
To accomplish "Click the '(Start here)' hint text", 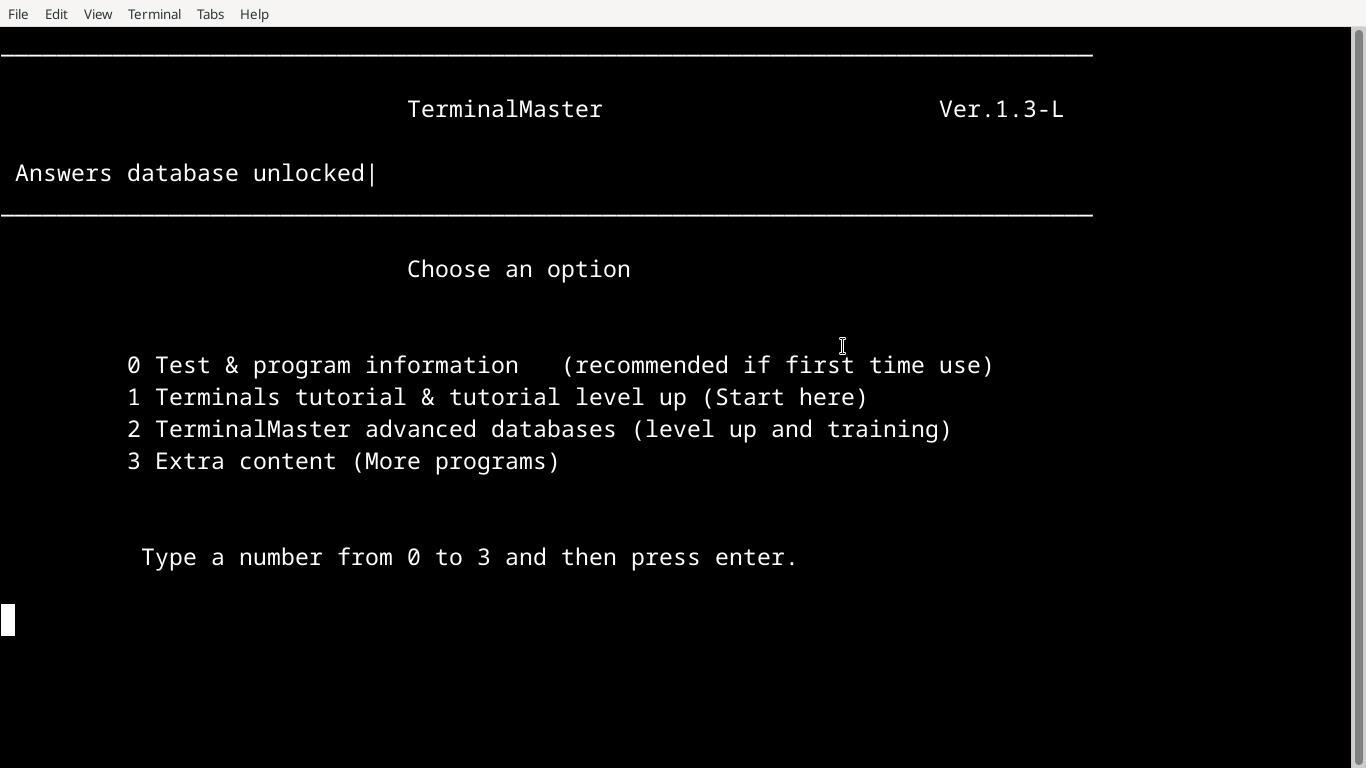I will point(785,397).
